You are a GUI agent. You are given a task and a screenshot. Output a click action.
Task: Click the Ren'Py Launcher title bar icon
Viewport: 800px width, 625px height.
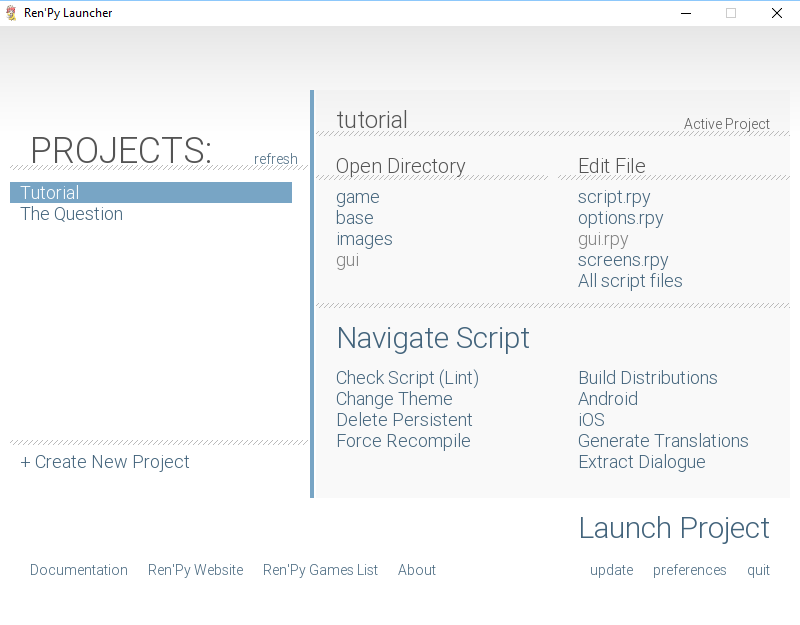tap(11, 13)
